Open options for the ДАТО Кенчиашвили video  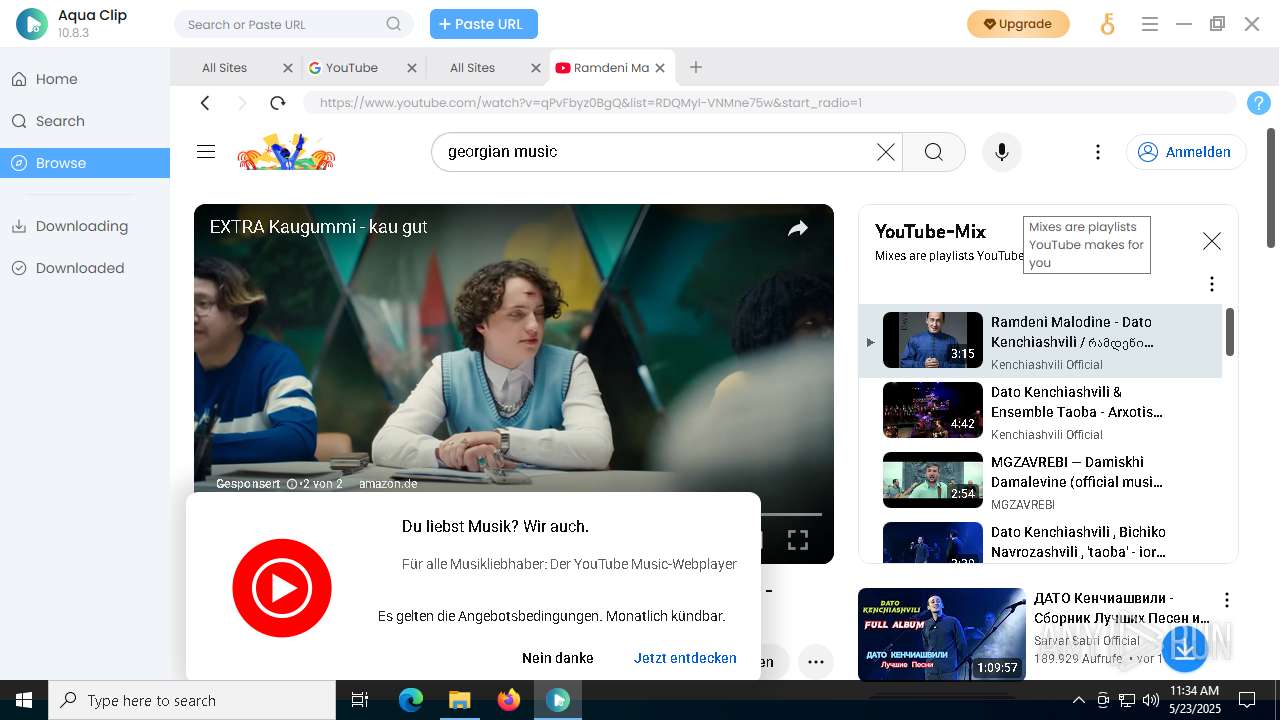(x=1227, y=600)
